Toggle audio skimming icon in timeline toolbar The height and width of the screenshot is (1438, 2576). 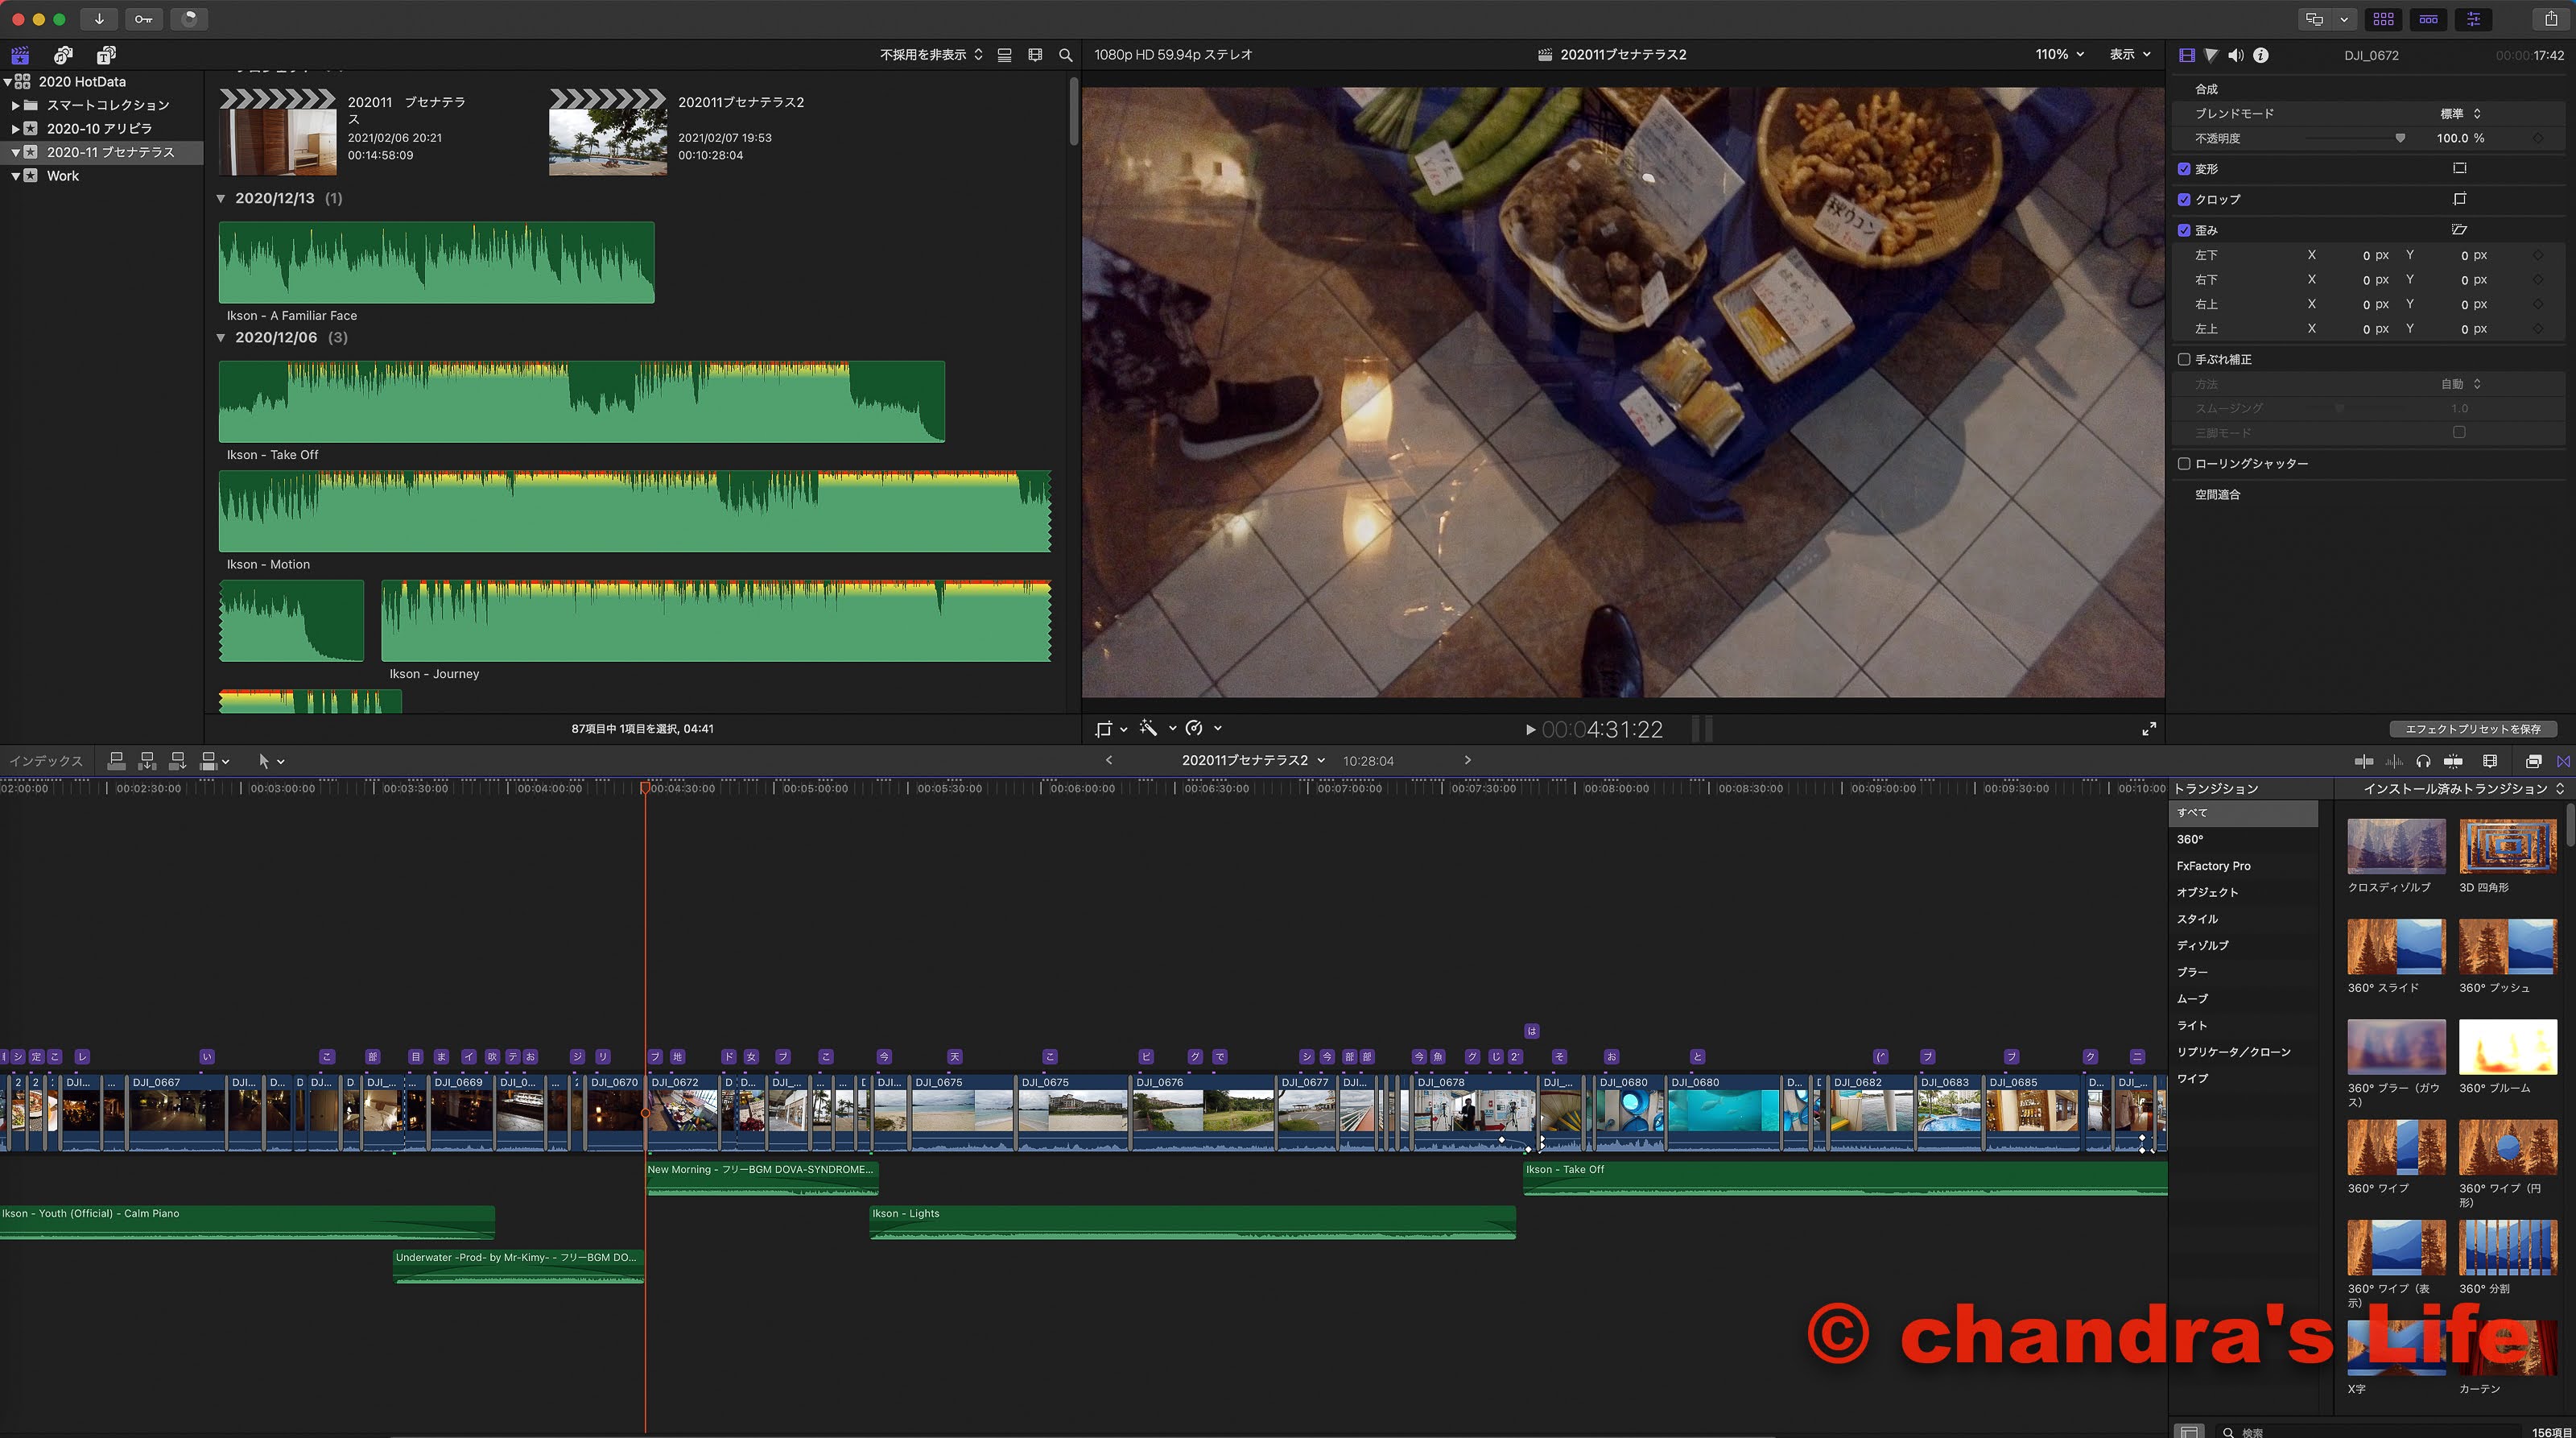tap(2394, 761)
